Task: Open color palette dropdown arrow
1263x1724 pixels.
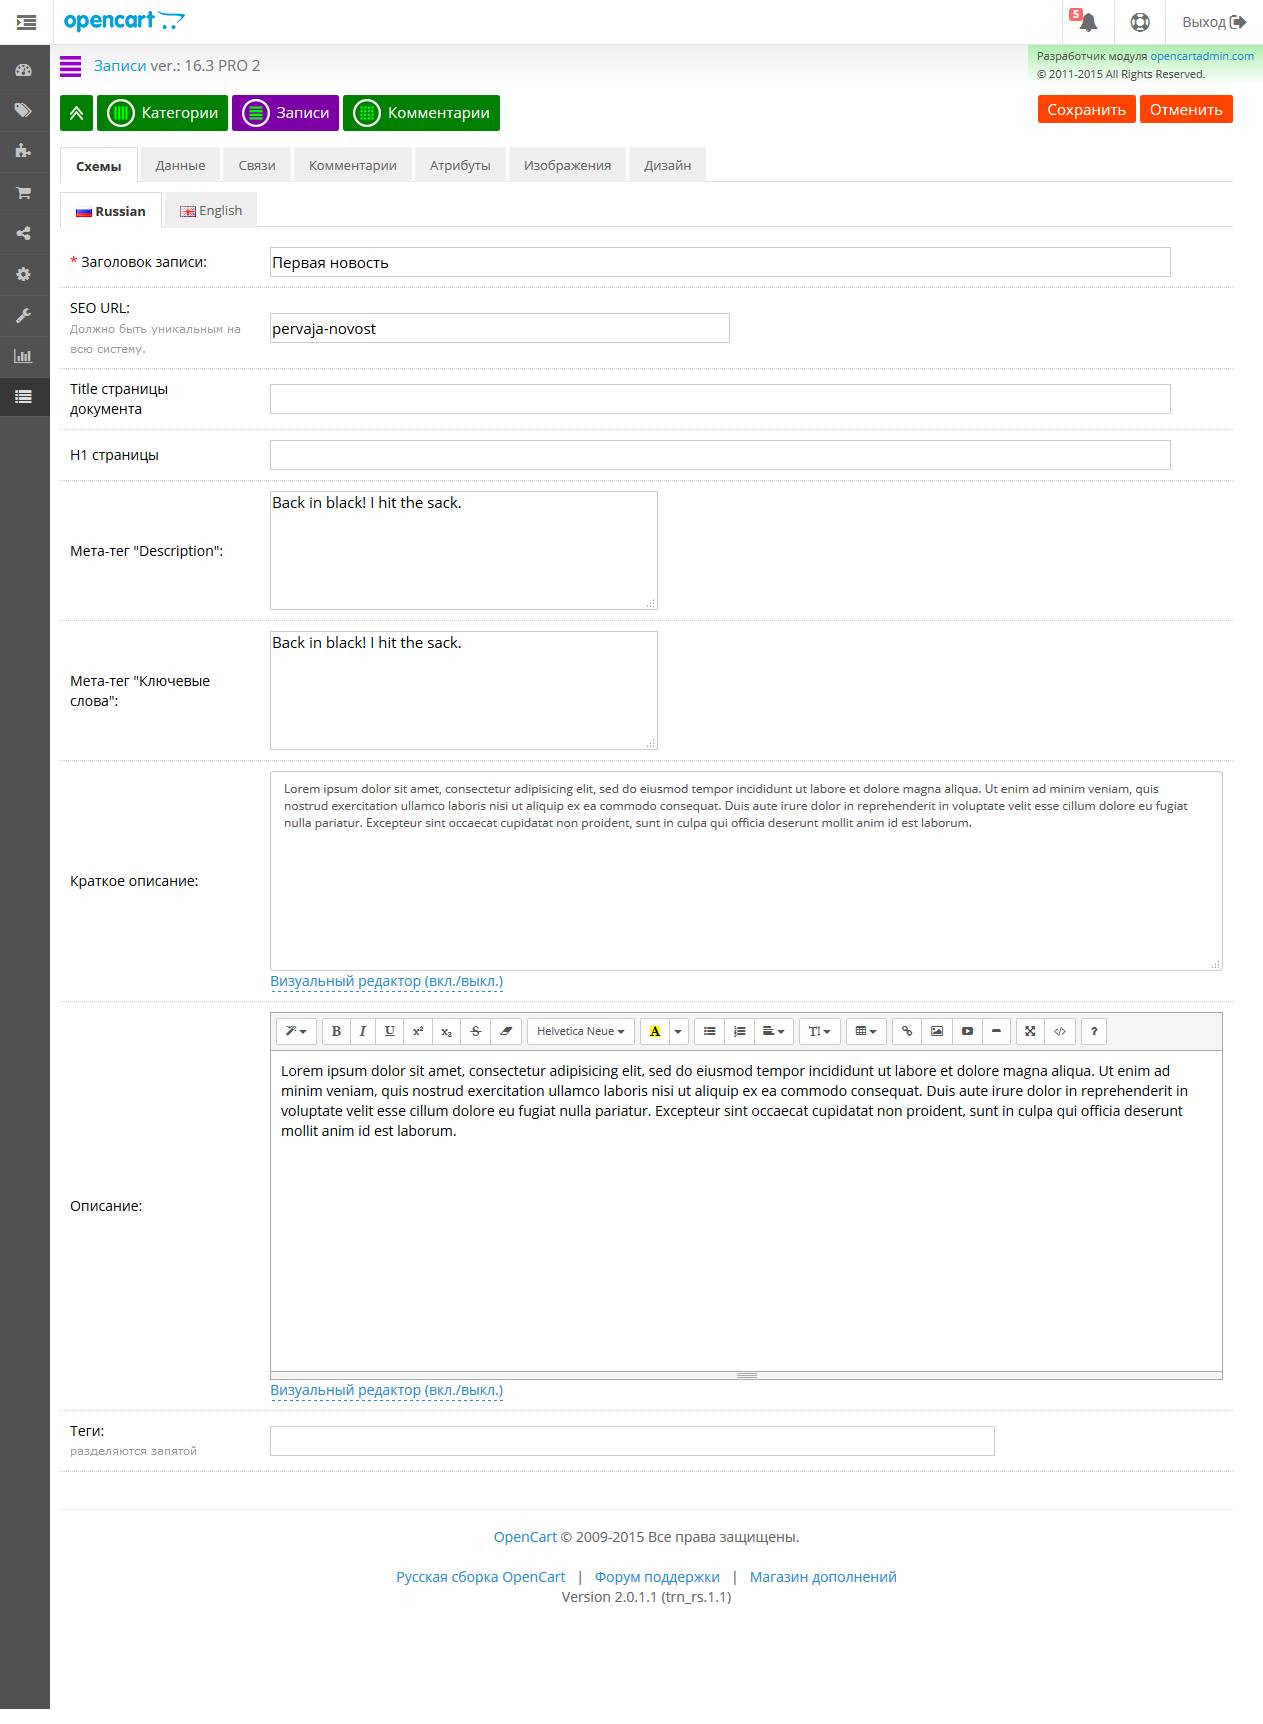Action: pos(678,1031)
